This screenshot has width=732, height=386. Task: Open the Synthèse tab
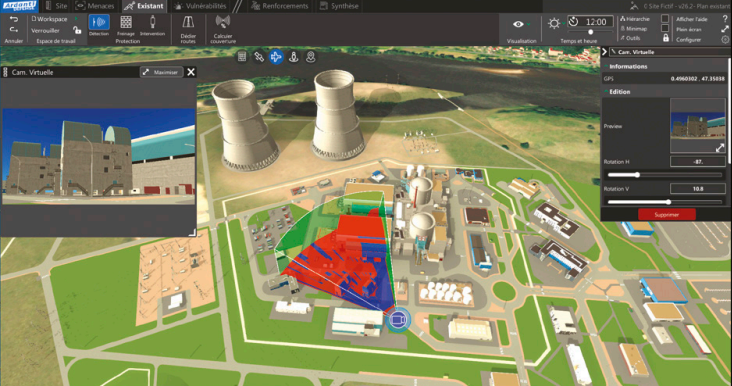(x=339, y=6)
